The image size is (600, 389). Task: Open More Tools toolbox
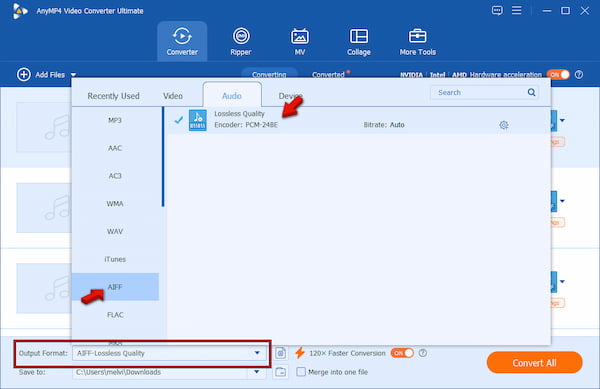click(x=417, y=41)
